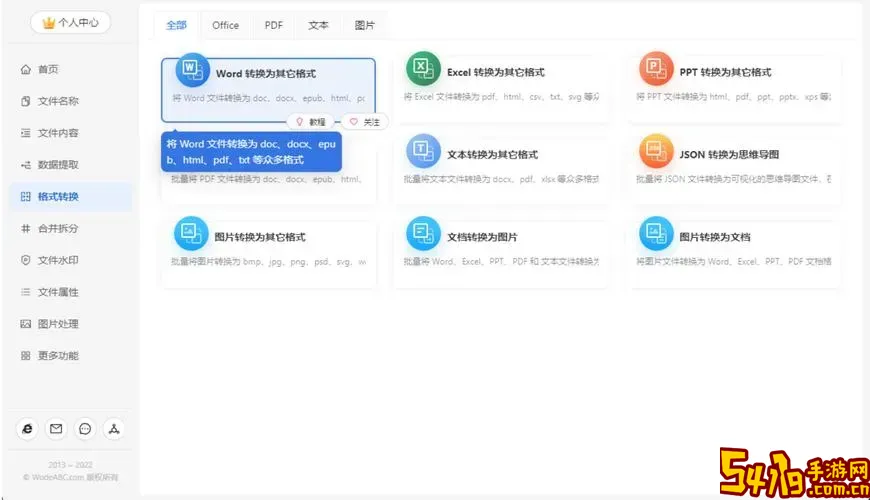
Task: Open the chat bubble icon
Action: [x=85, y=428]
